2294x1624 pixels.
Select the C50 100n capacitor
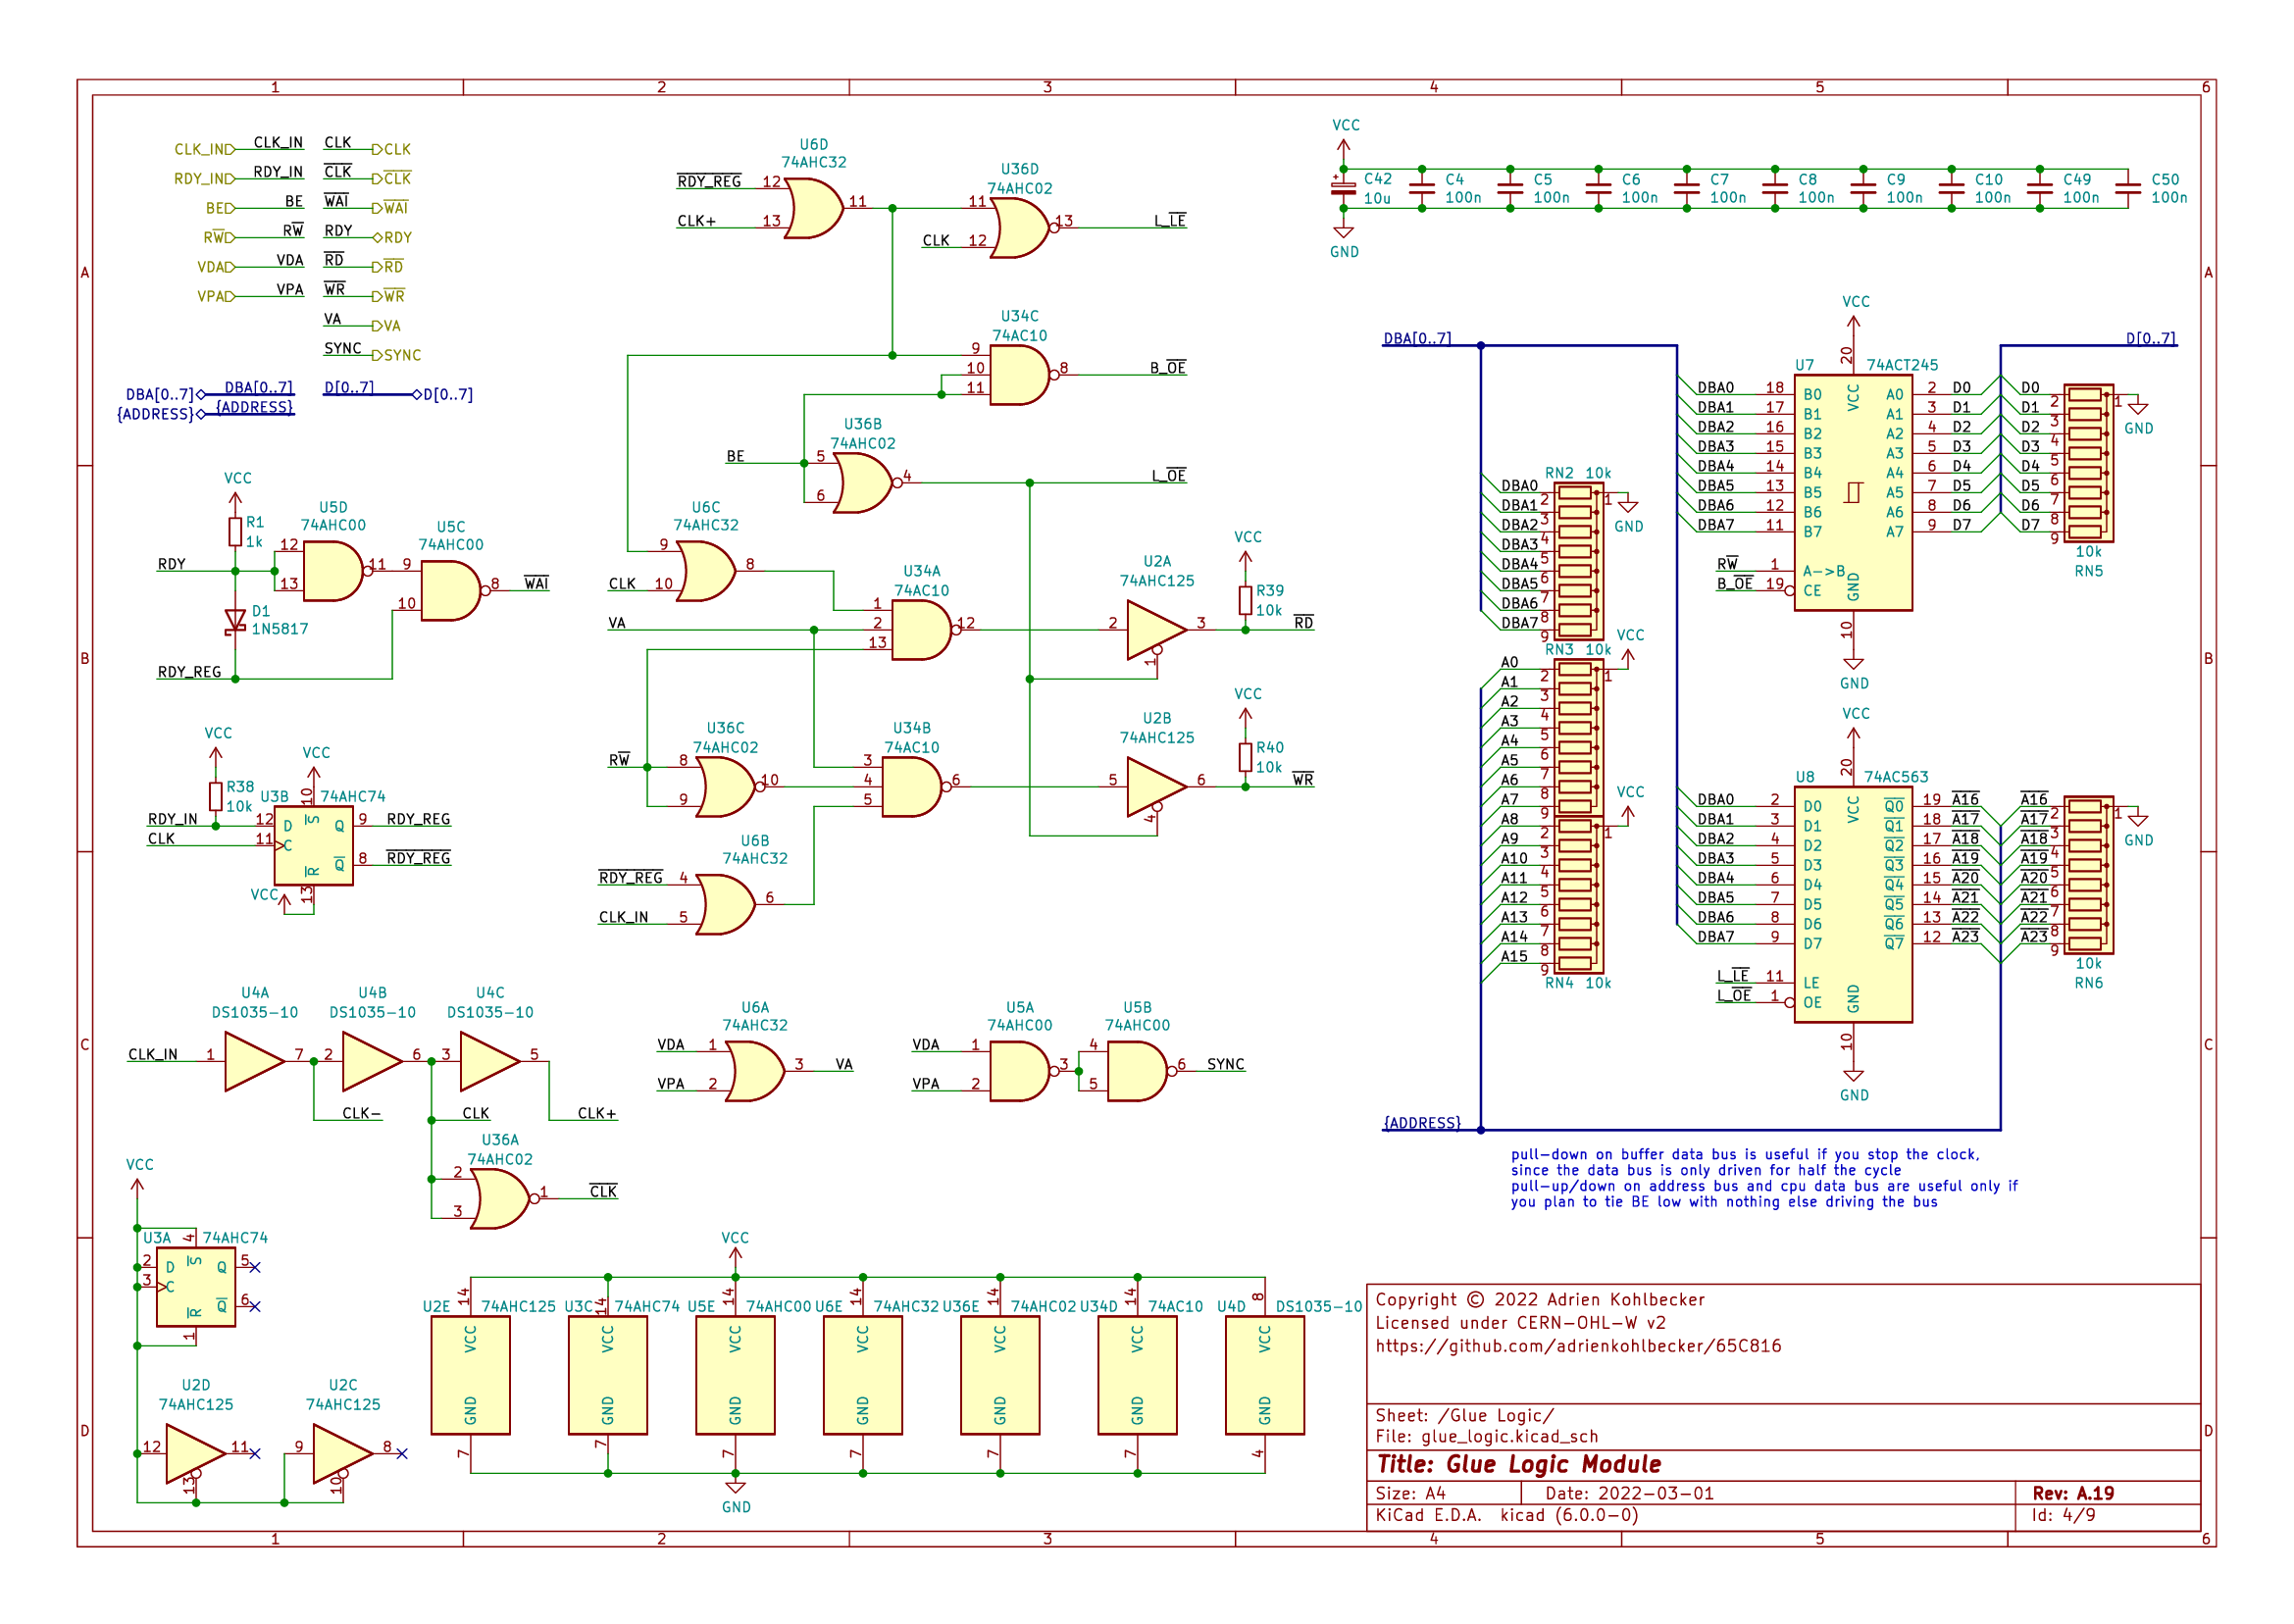[x=2128, y=188]
